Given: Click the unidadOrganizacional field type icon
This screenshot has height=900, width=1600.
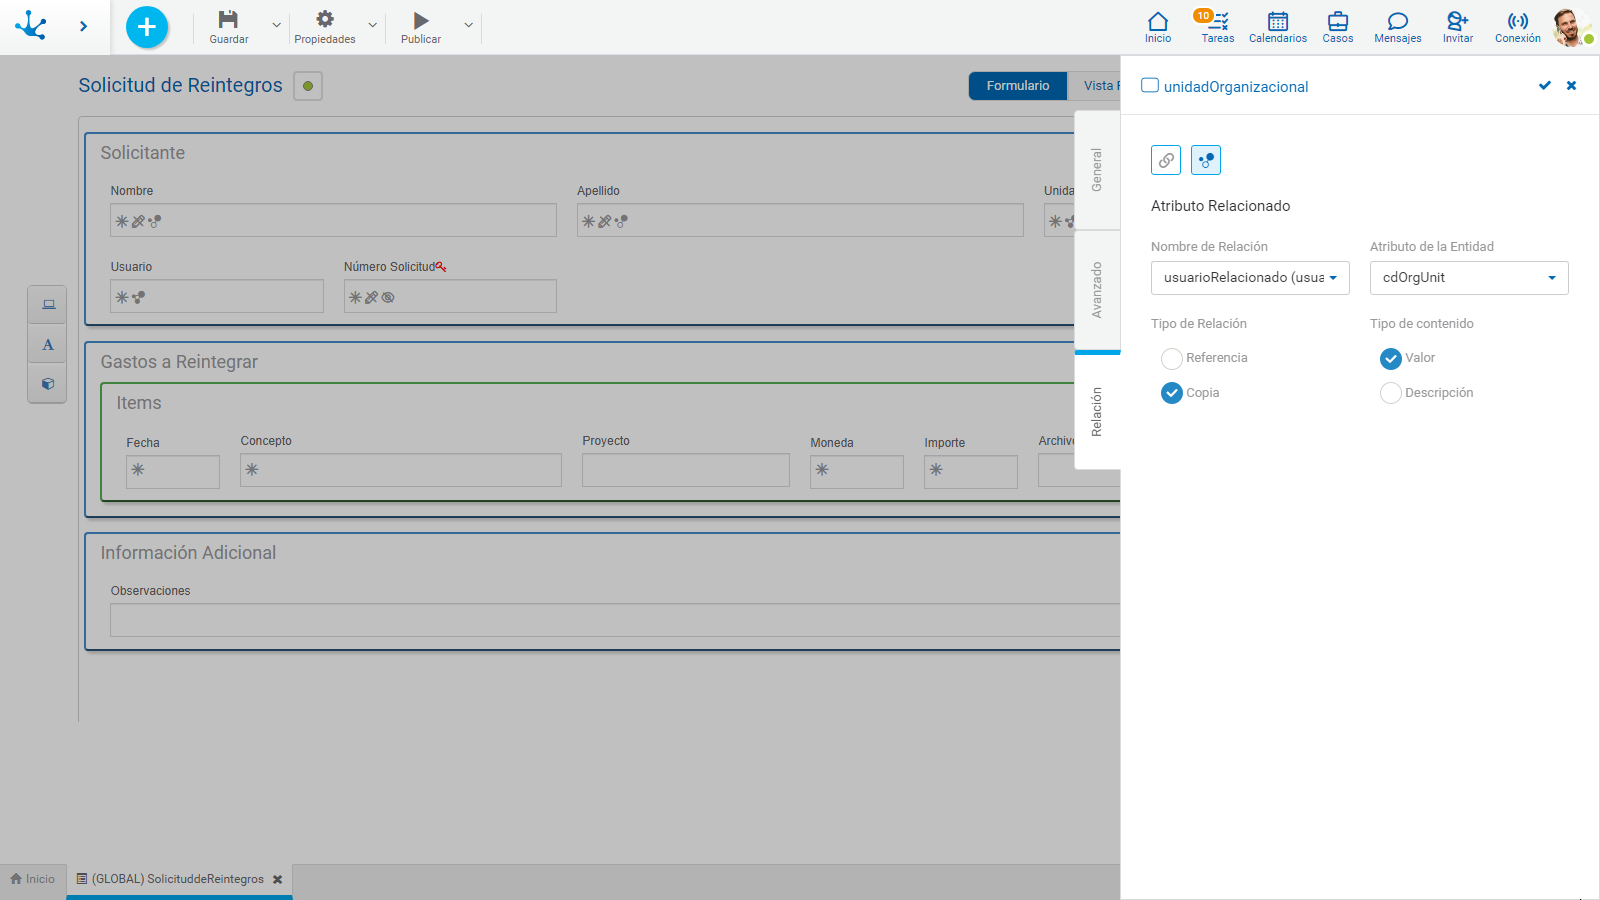Looking at the screenshot, I should tap(1150, 86).
